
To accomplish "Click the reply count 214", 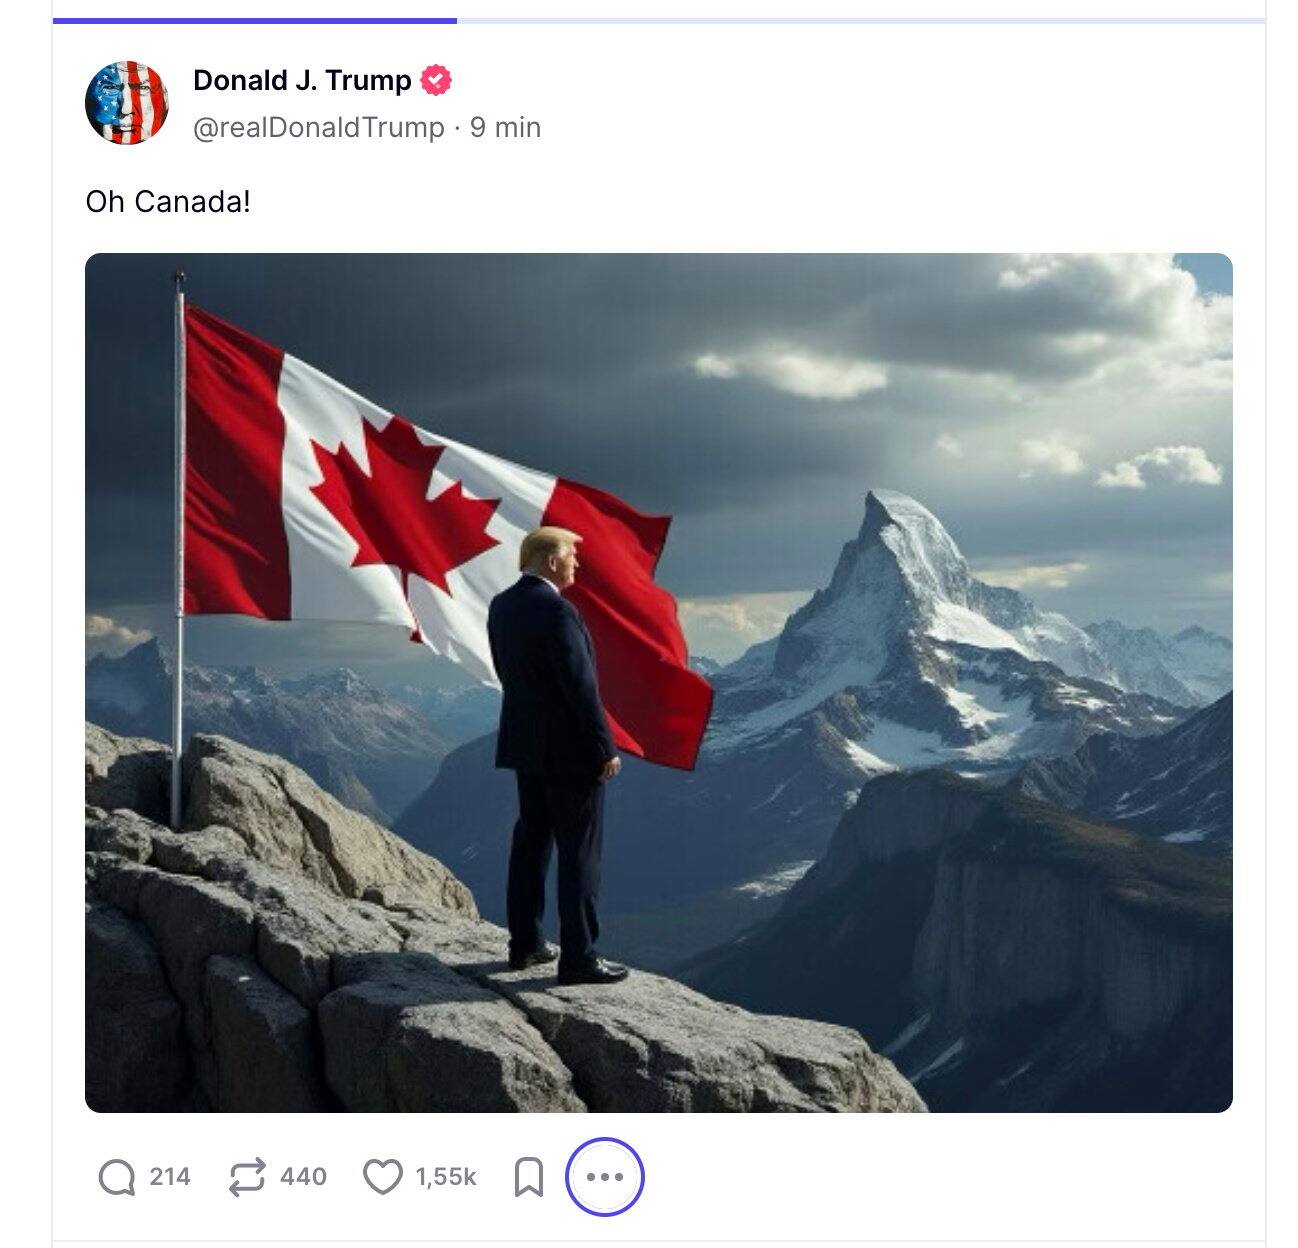I will [x=170, y=1177].
